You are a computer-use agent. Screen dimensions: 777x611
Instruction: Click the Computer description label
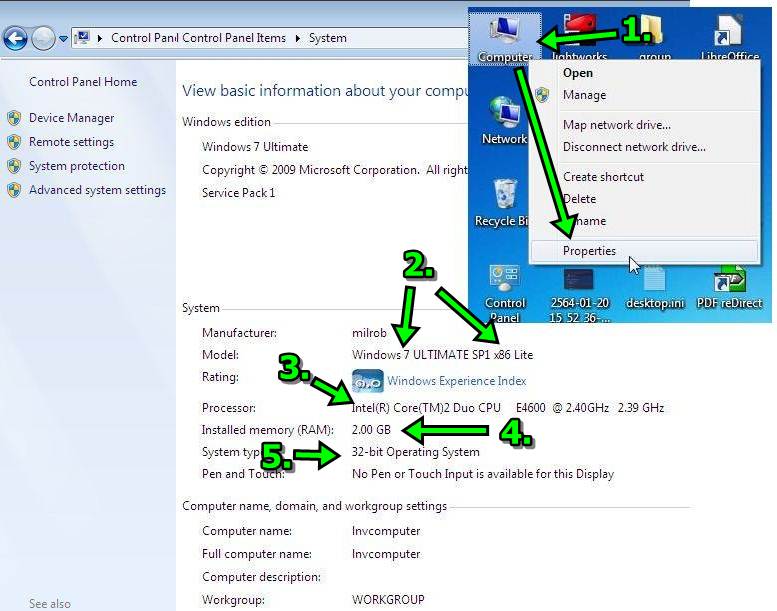(261, 577)
